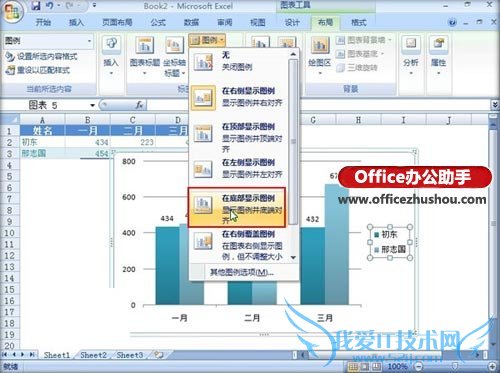This screenshot has height=373, width=500.
Task: Switch to the 插入 ribbon tab
Action: point(76,22)
